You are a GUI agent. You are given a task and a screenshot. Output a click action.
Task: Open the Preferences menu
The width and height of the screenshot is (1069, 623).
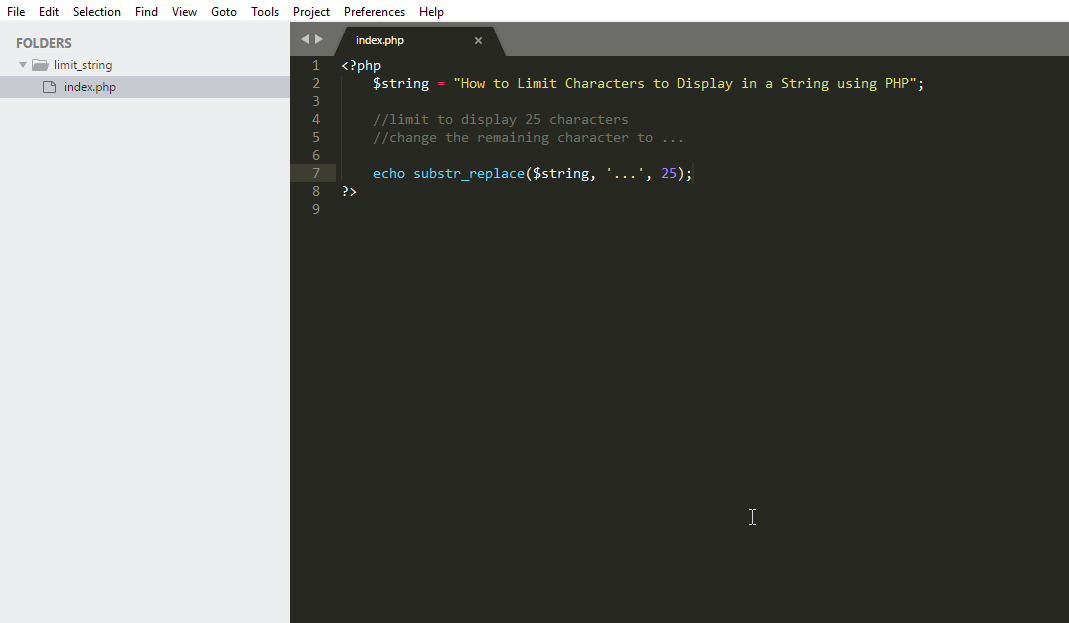point(373,11)
